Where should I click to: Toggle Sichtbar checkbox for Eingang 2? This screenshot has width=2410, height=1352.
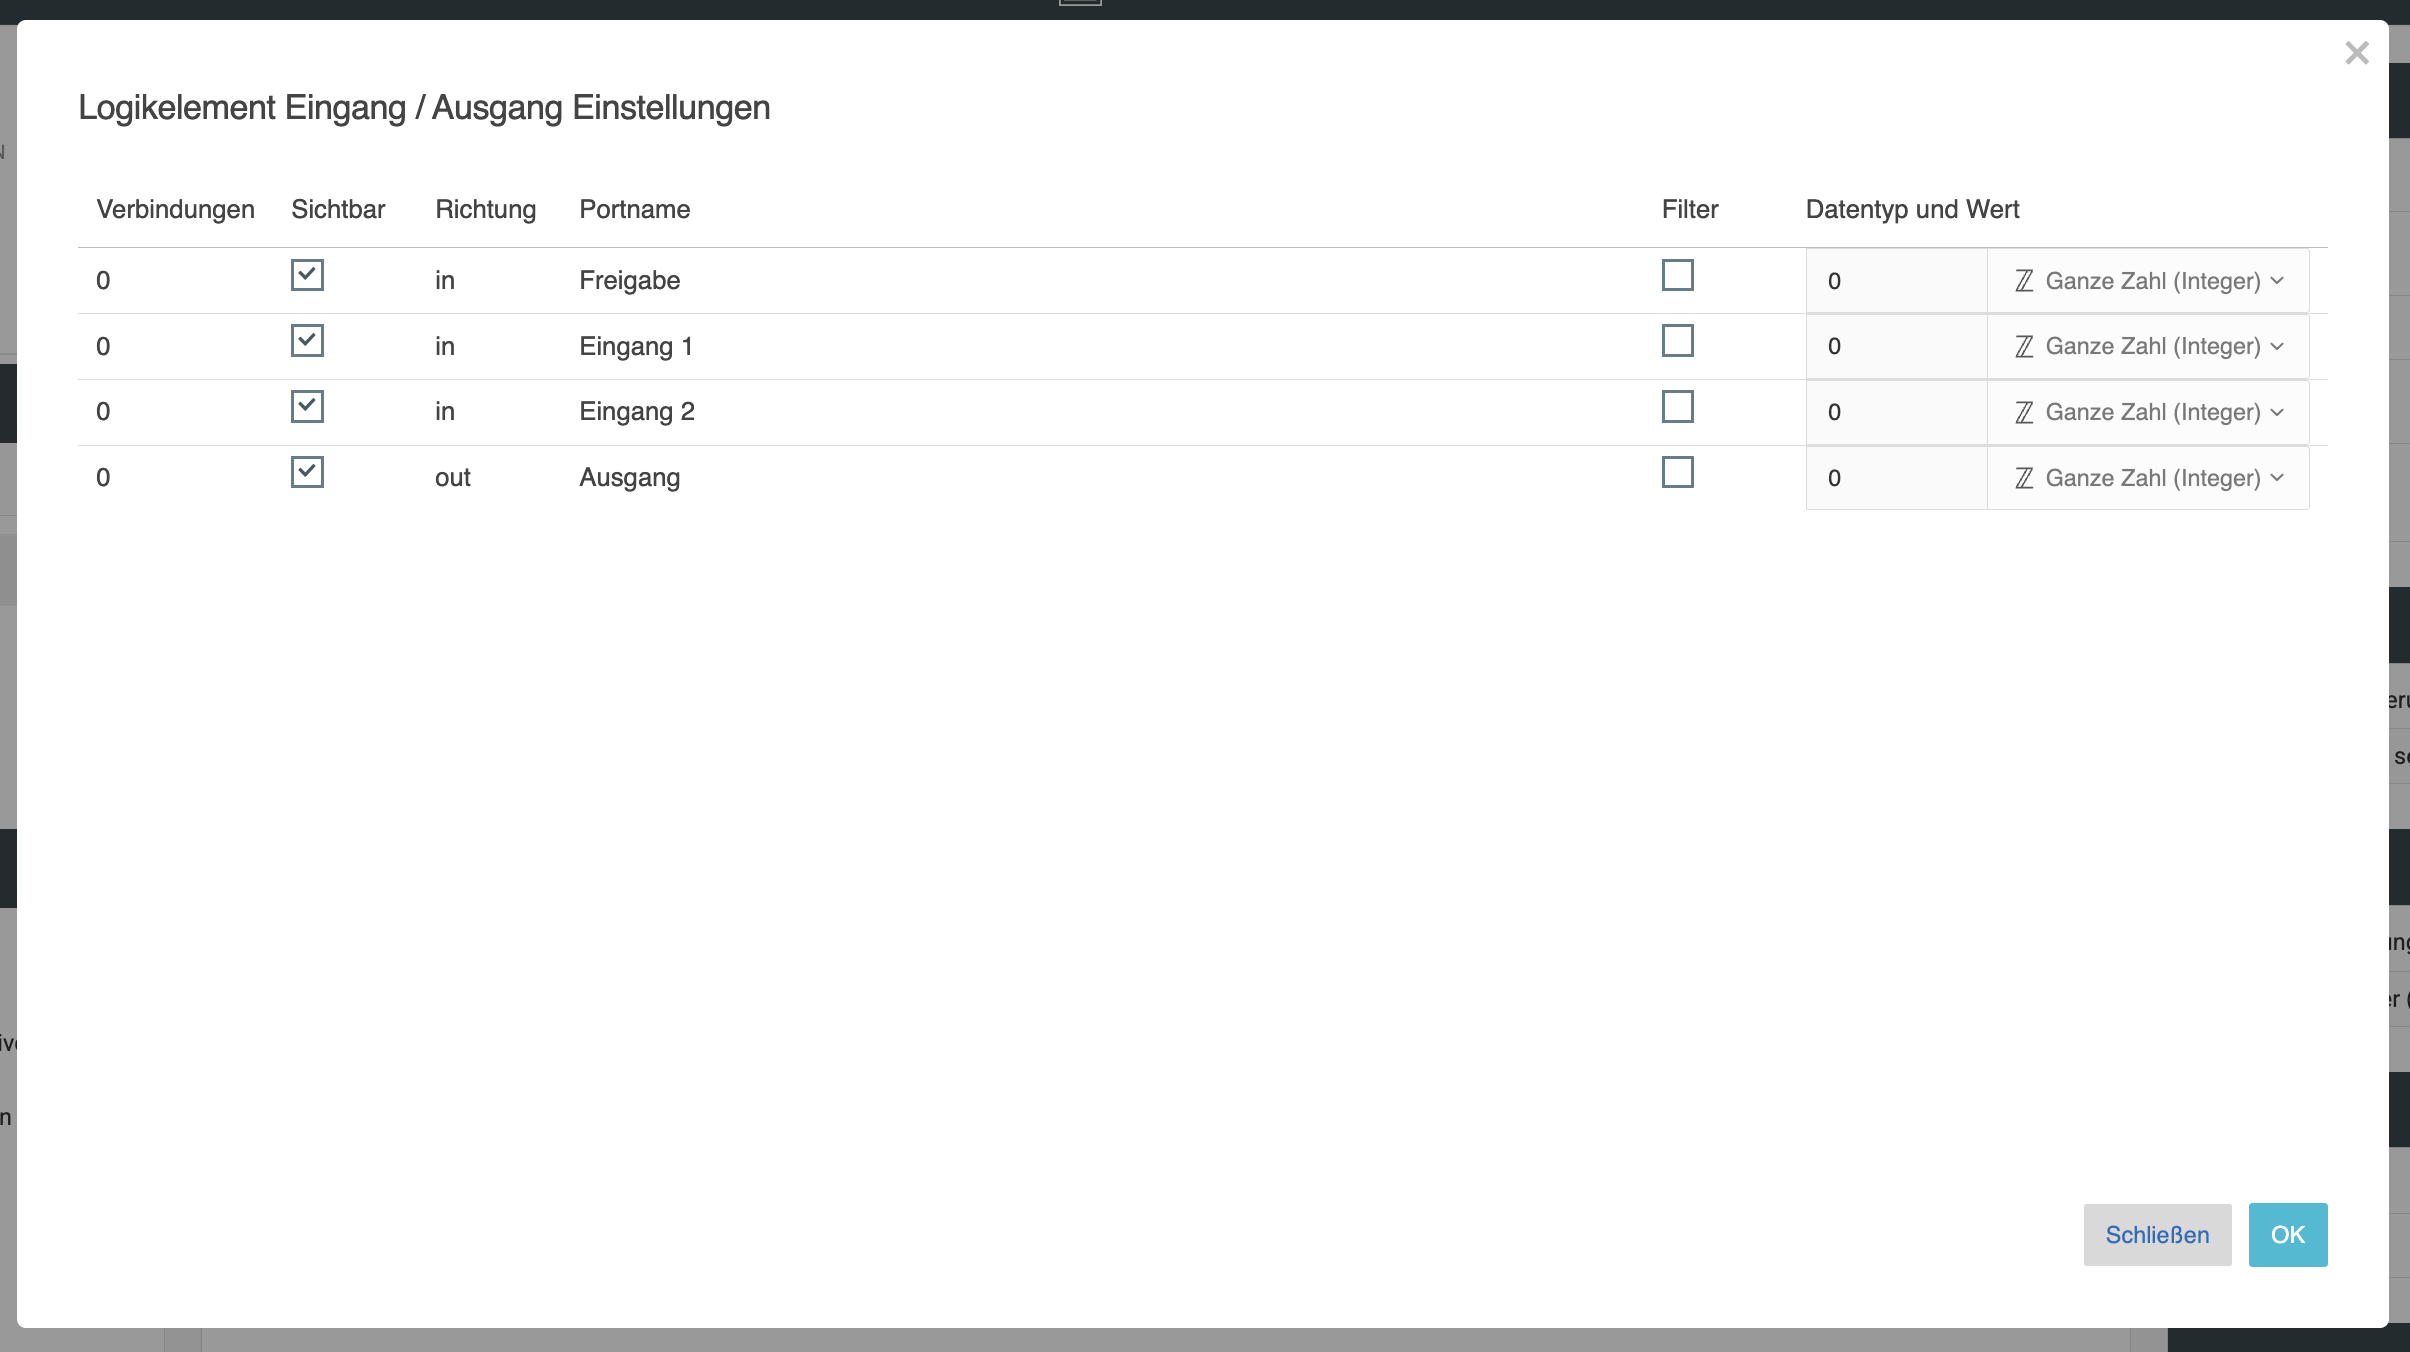pos(307,407)
